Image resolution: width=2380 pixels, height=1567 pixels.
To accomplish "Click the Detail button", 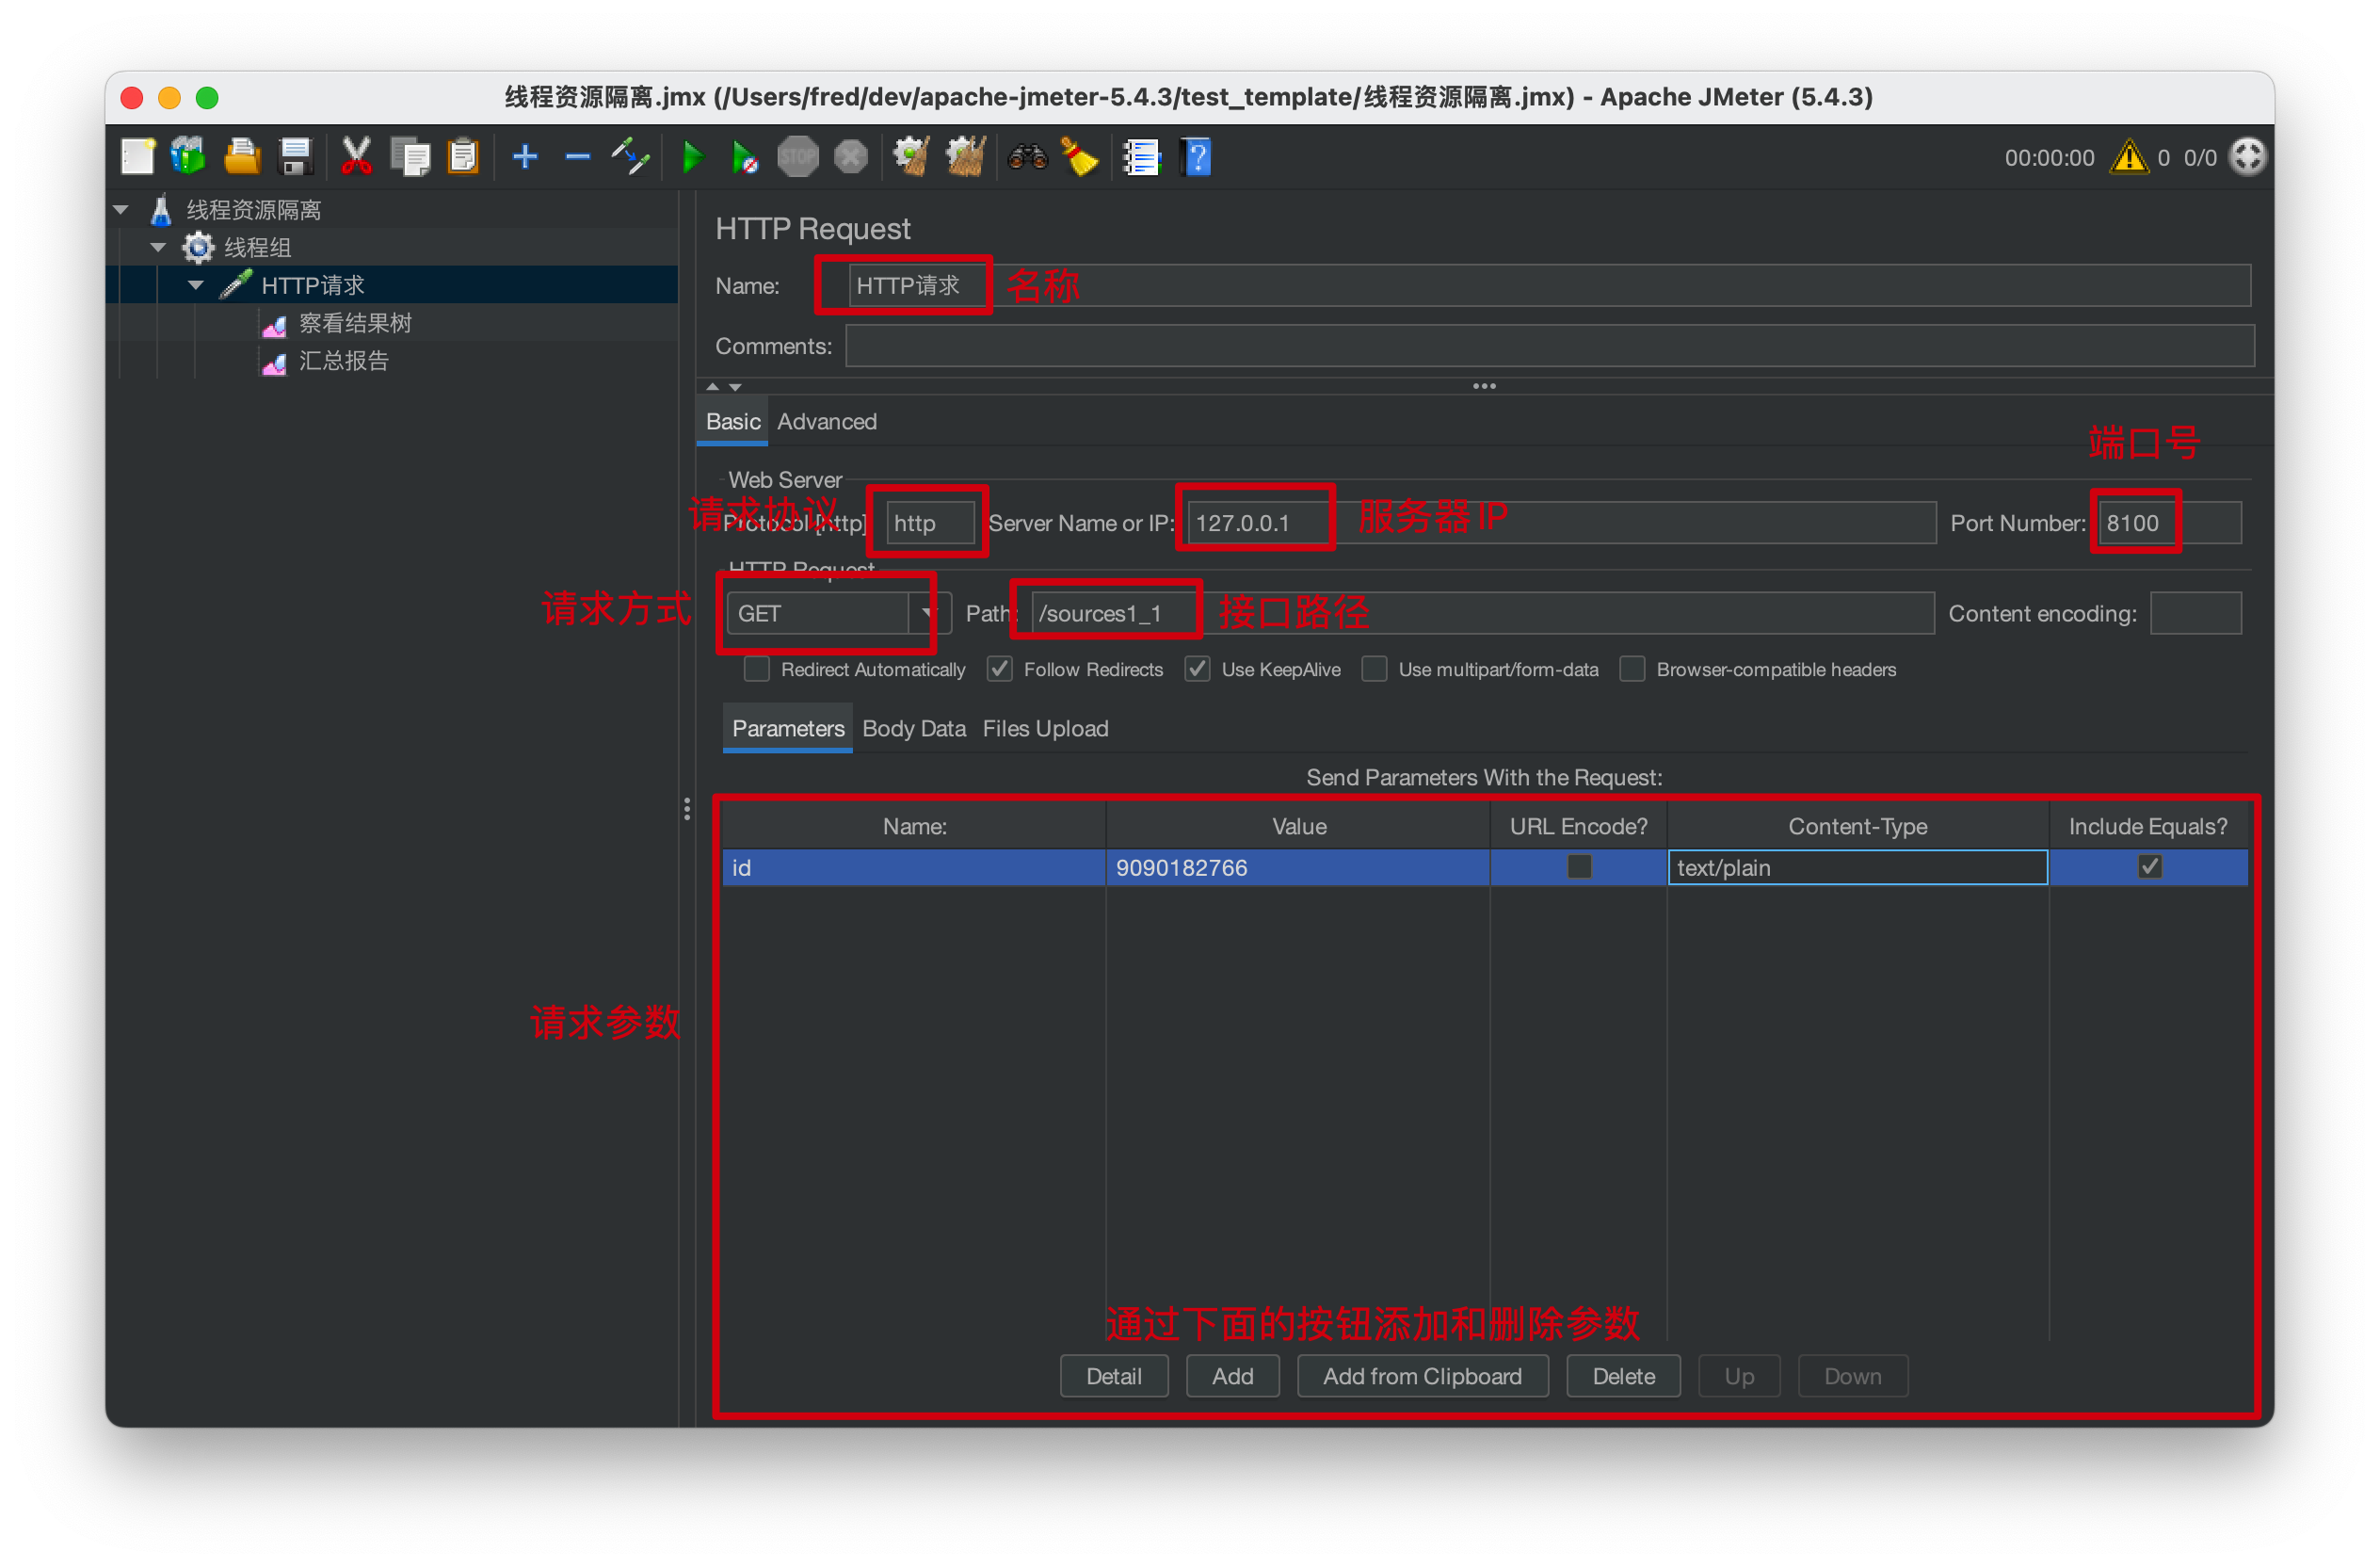I will click(1114, 1376).
